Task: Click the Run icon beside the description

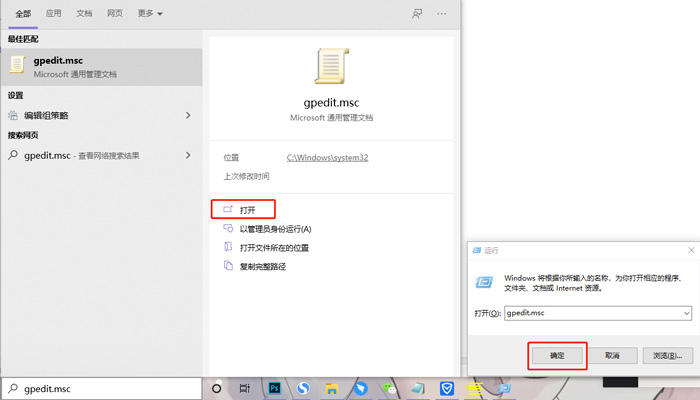Action: (484, 282)
